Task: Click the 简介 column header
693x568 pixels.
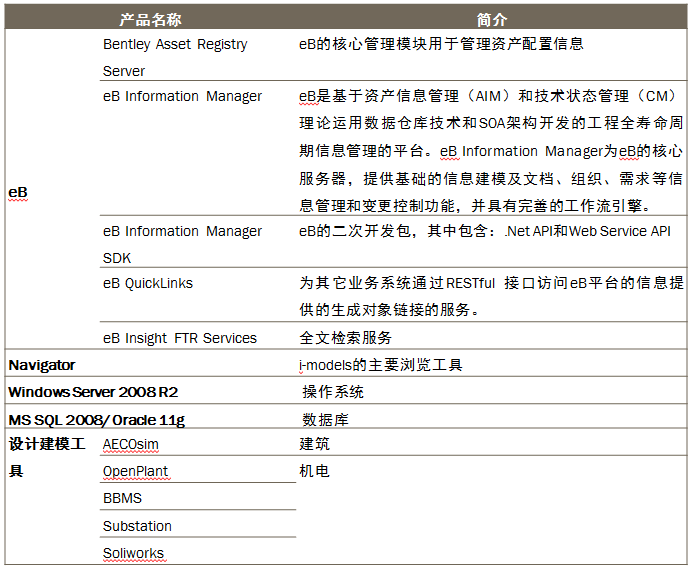Action: [x=492, y=19]
